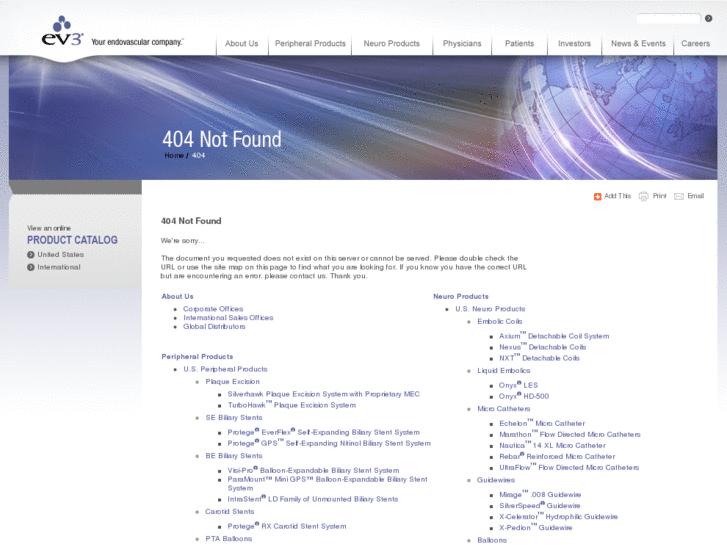
Task: Click the Home breadcrumb link
Action: (x=174, y=155)
